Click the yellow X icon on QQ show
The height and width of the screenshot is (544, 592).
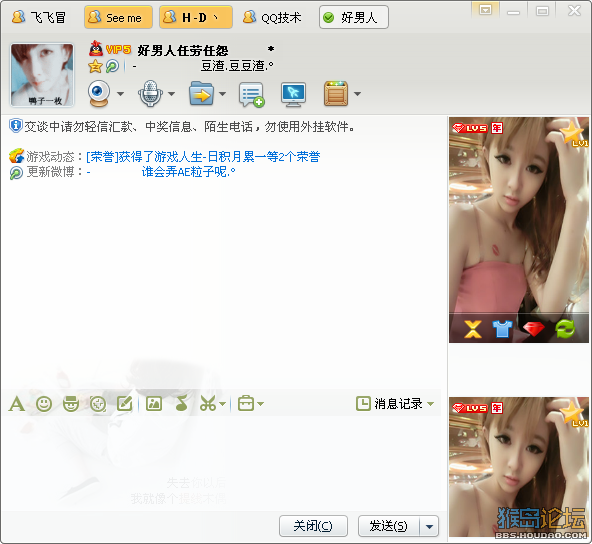(473, 329)
